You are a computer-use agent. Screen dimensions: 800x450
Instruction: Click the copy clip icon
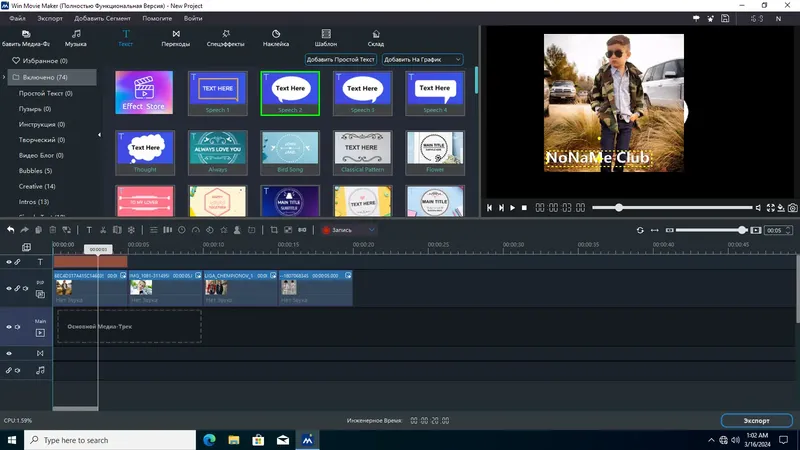(x=38, y=230)
